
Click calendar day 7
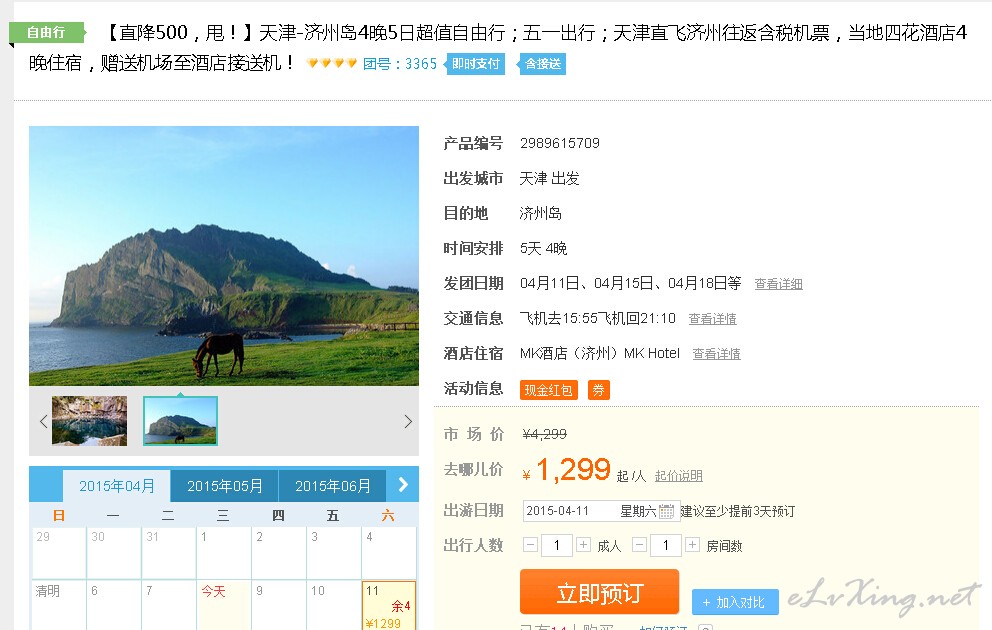tap(169, 605)
